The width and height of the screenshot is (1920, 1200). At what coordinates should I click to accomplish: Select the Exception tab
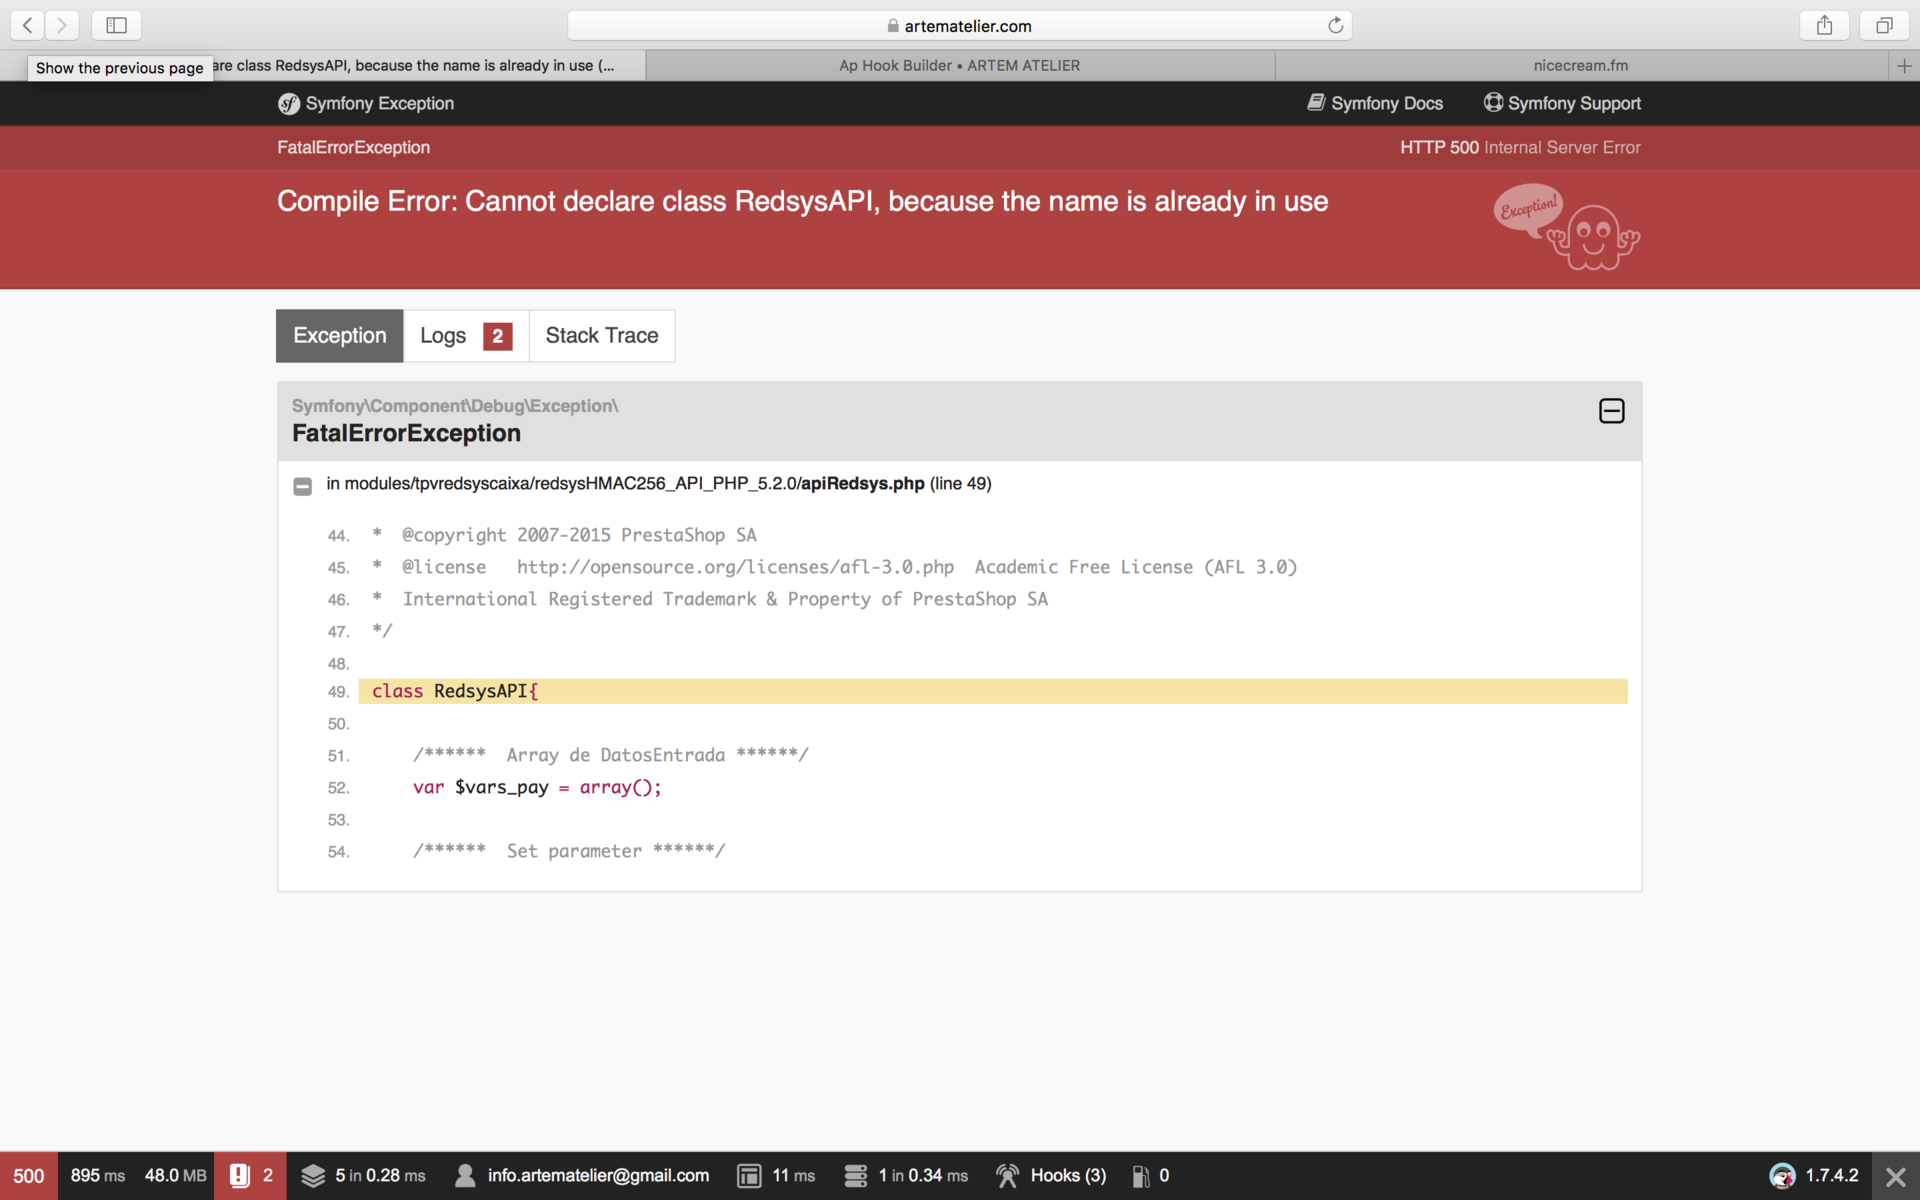339,336
